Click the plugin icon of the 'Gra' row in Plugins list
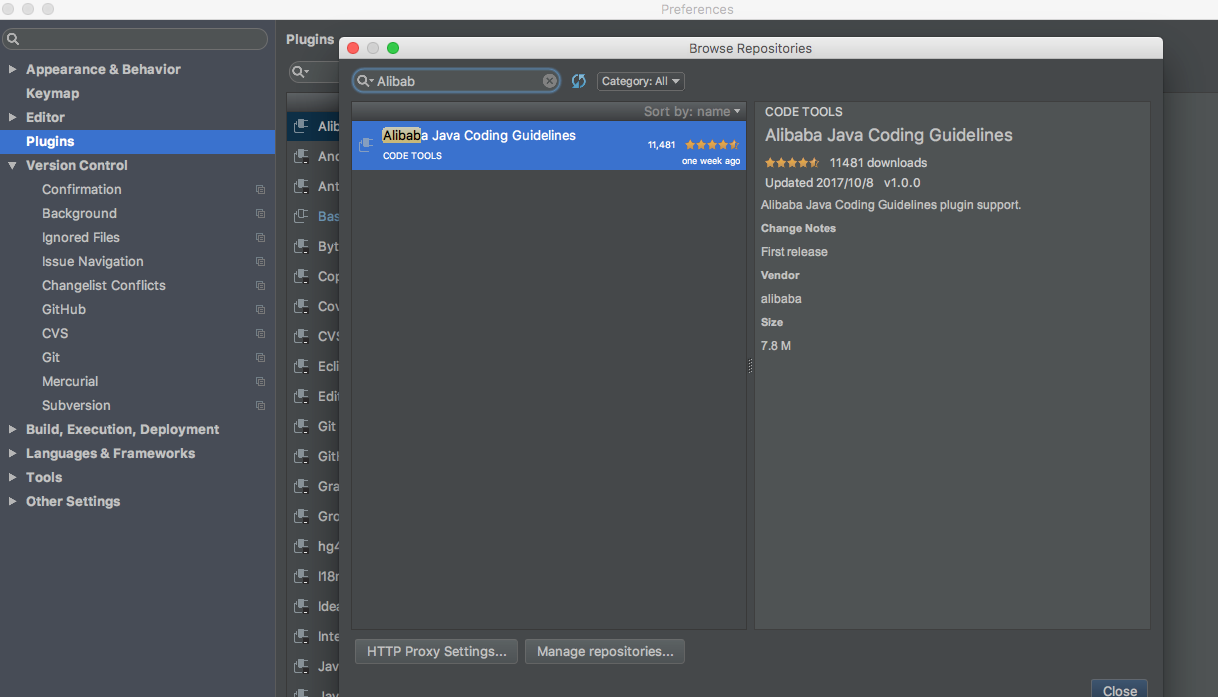This screenshot has width=1218, height=697. 300,486
